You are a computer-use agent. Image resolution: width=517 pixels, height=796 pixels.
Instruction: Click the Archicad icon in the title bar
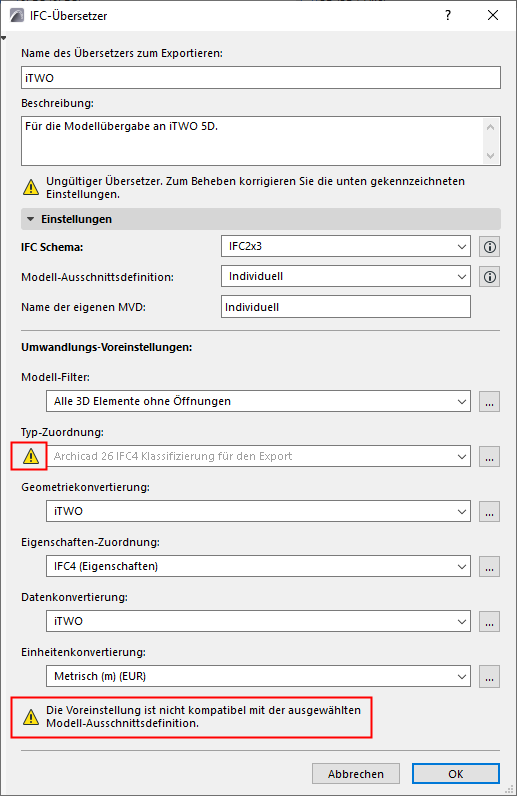pos(17,16)
